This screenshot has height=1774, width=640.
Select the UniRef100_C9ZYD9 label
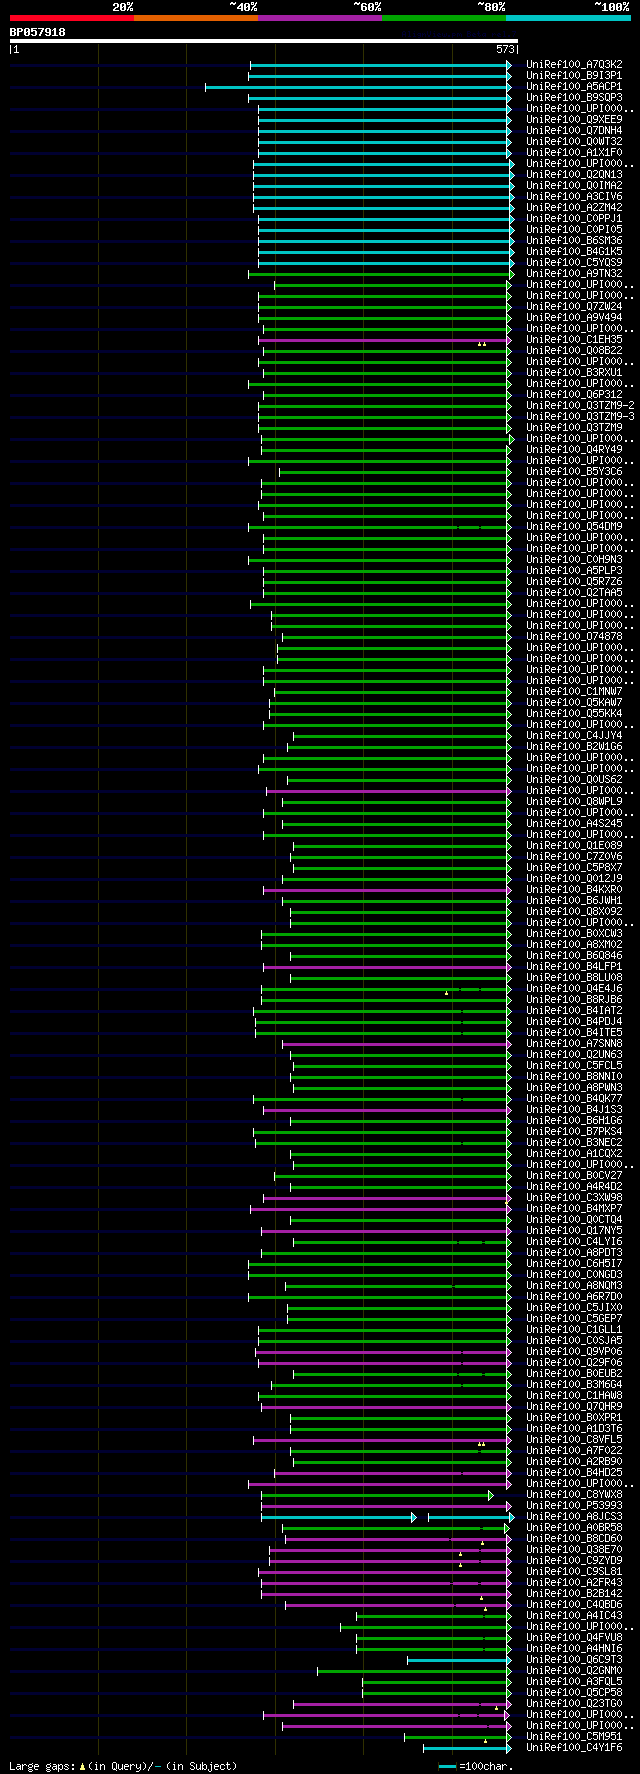pyautogui.click(x=574, y=1561)
